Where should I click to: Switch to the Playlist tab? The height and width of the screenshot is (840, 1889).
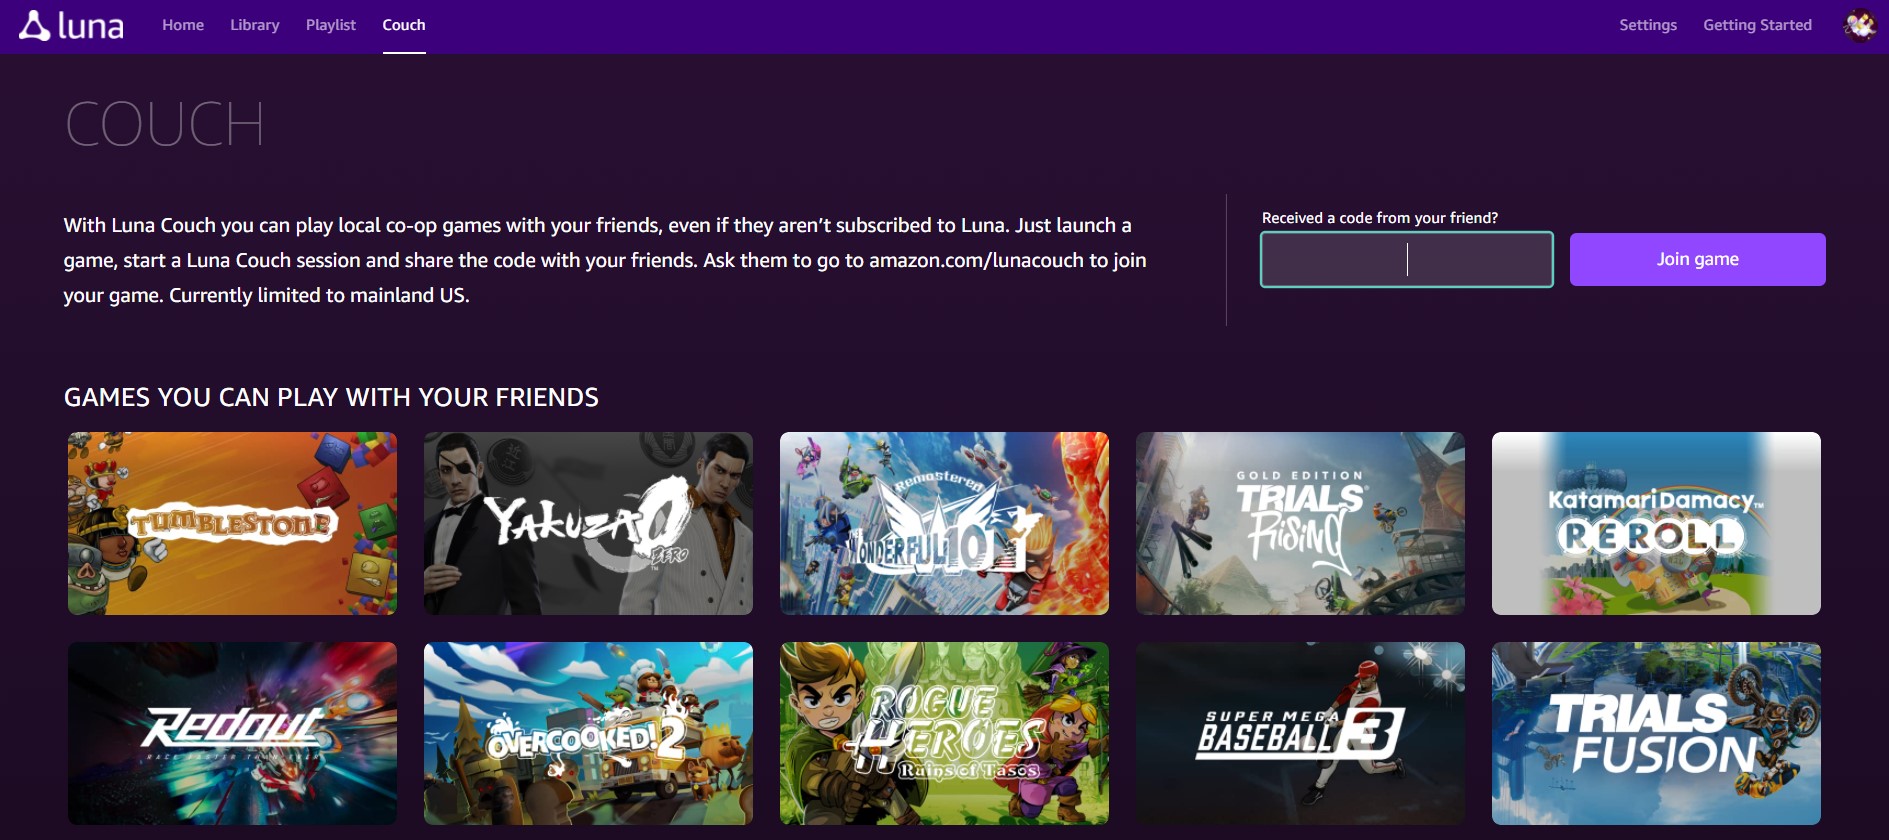[x=331, y=25]
